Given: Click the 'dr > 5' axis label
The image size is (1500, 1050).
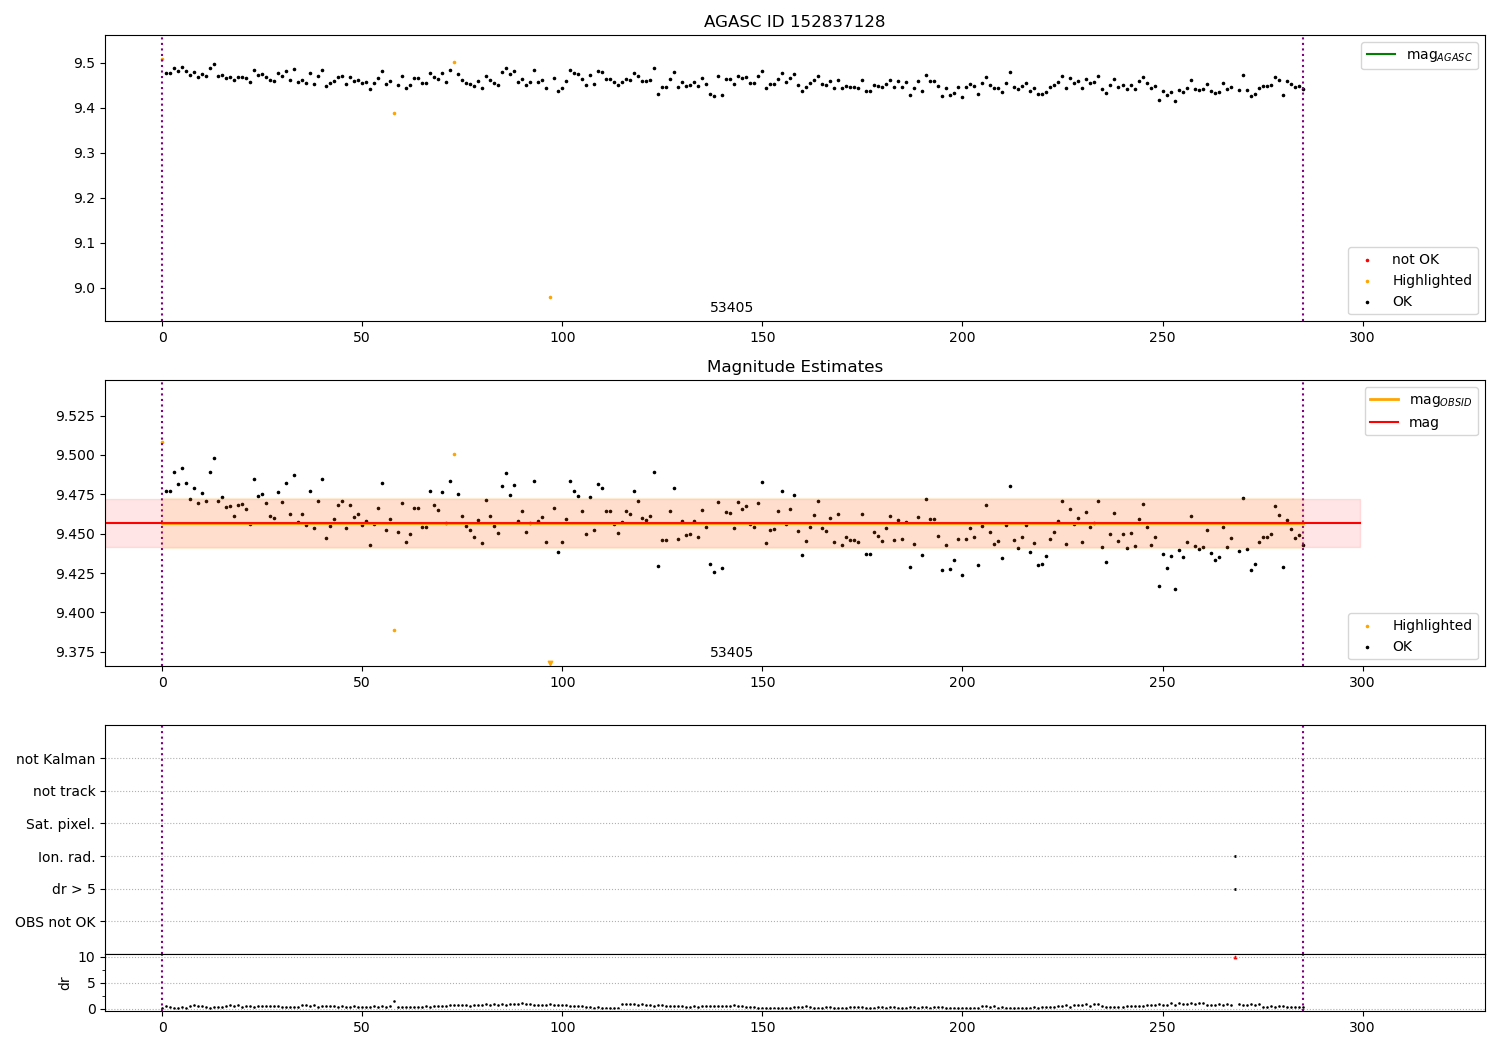Looking at the screenshot, I should [x=74, y=889].
